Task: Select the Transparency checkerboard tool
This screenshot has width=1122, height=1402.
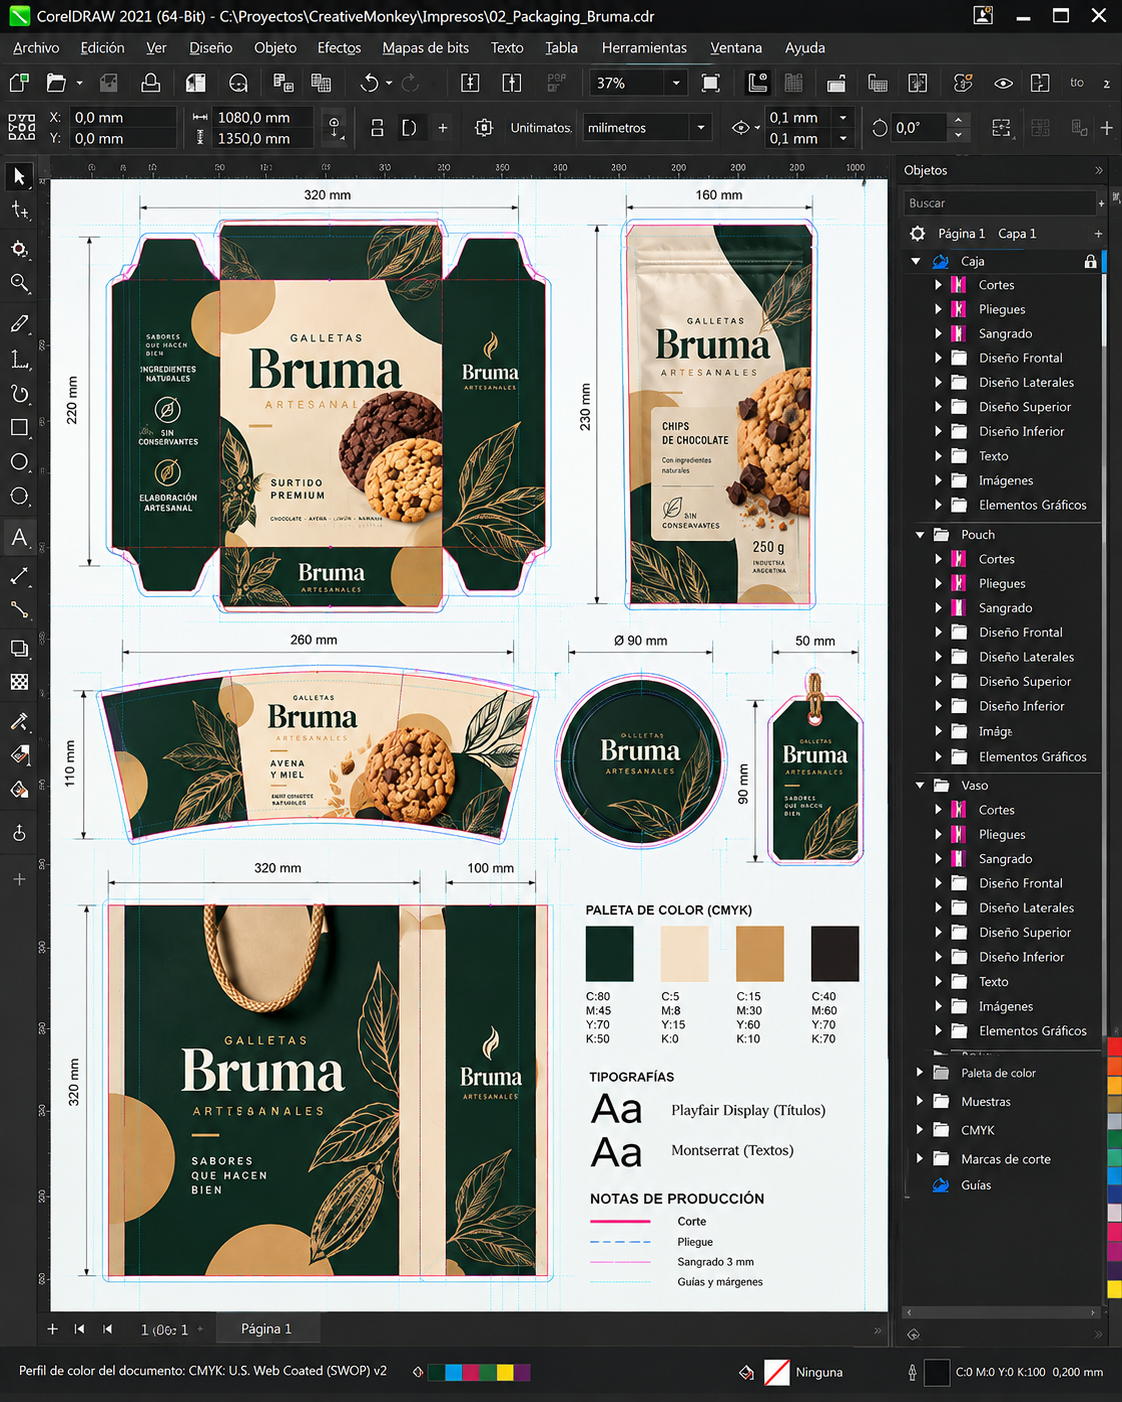Action: 19,682
